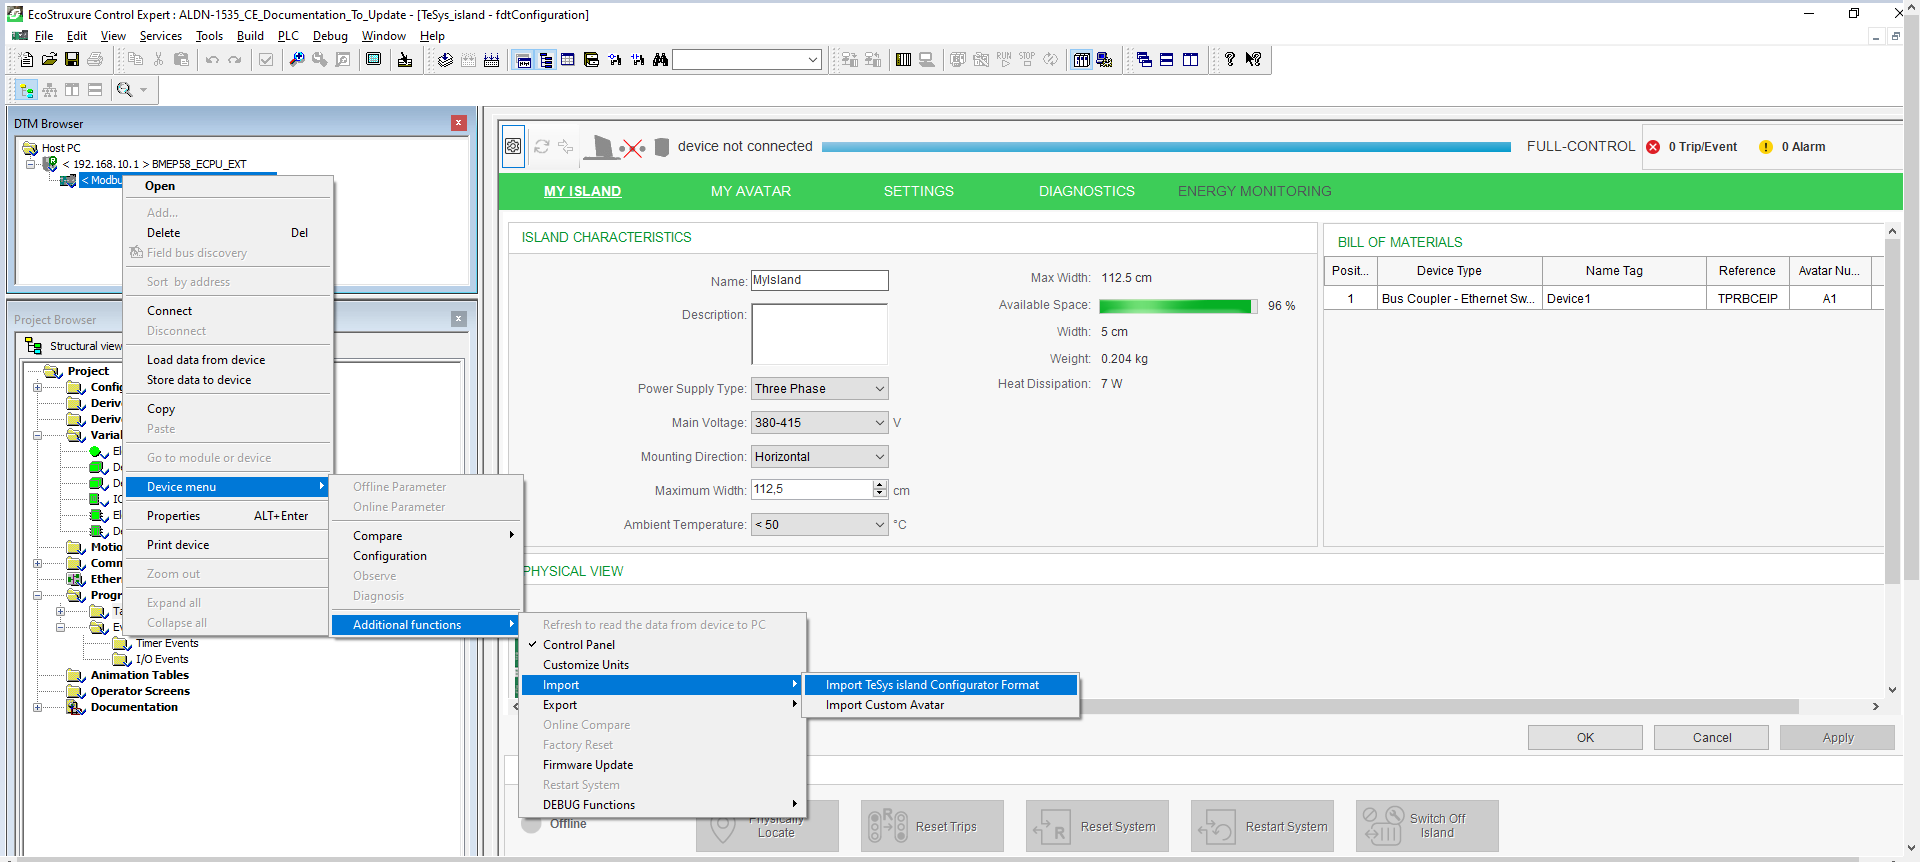Open the toolbar search combo box
The width and height of the screenshot is (1920, 862).
pos(747,60)
